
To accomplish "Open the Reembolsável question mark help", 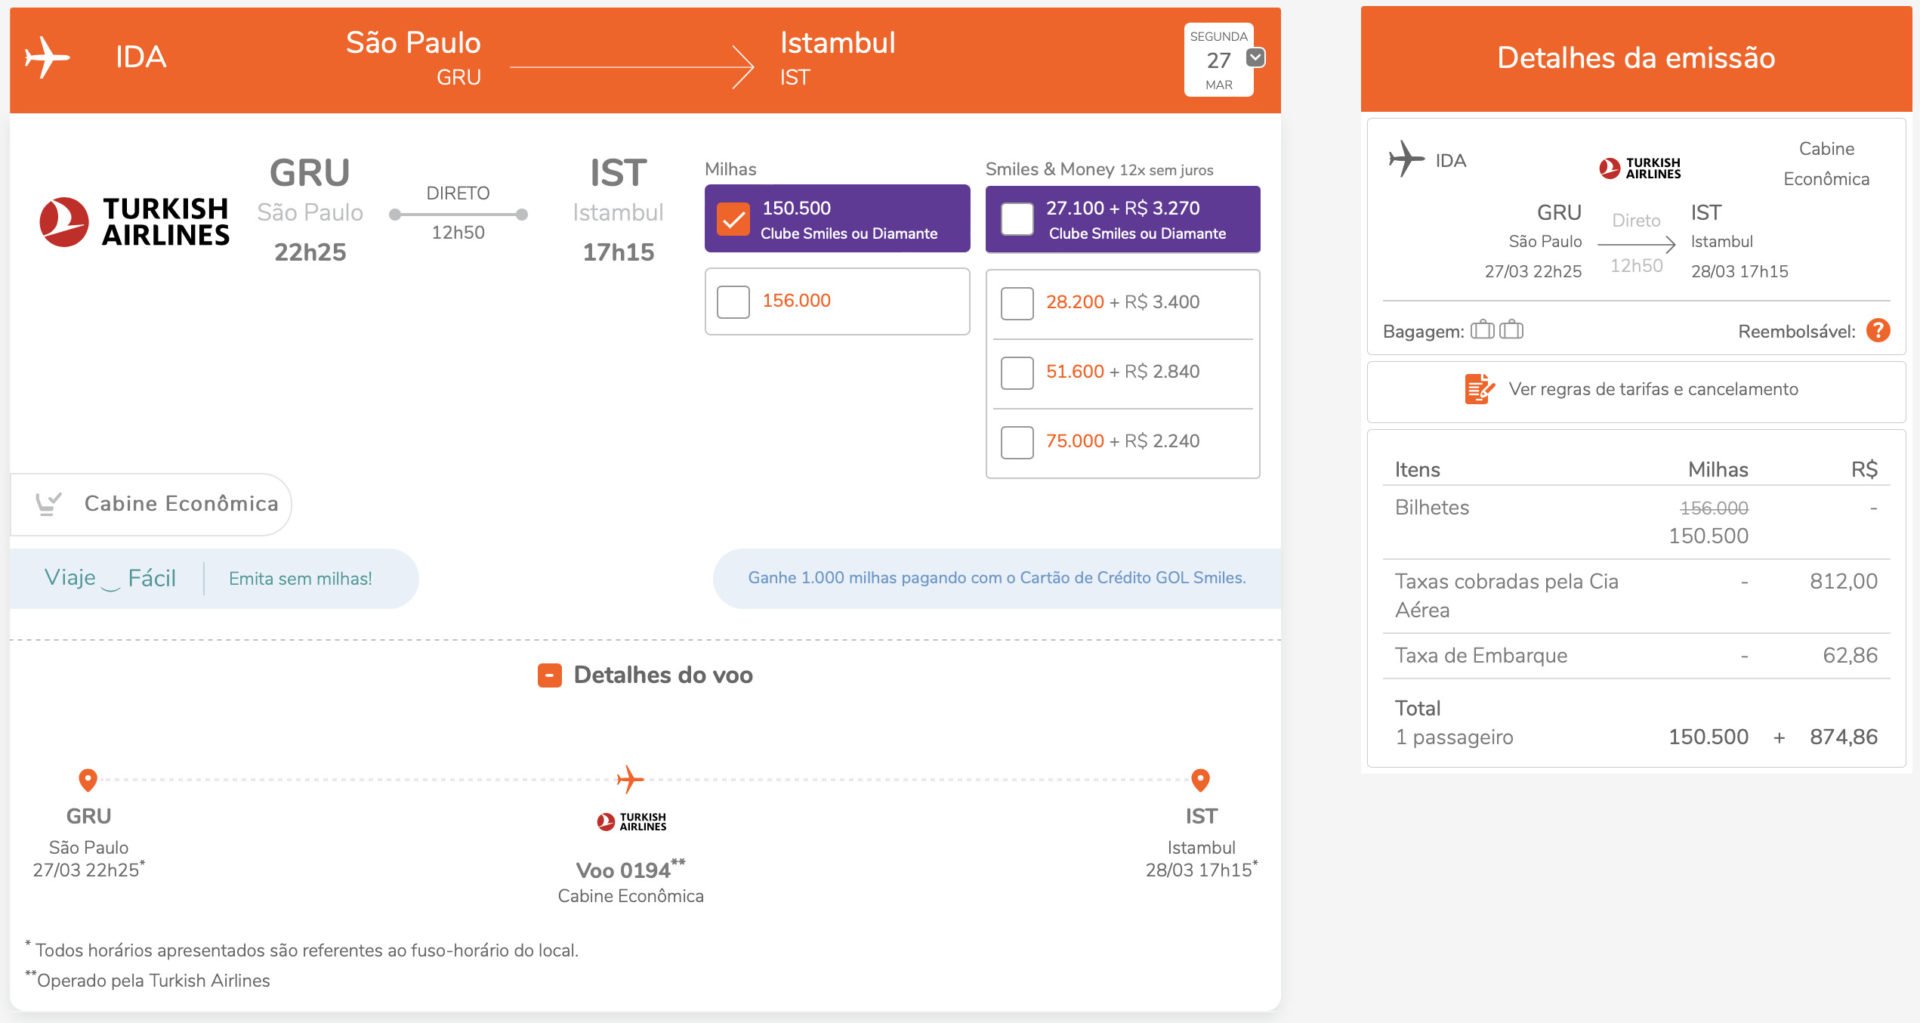I will click(x=1878, y=330).
